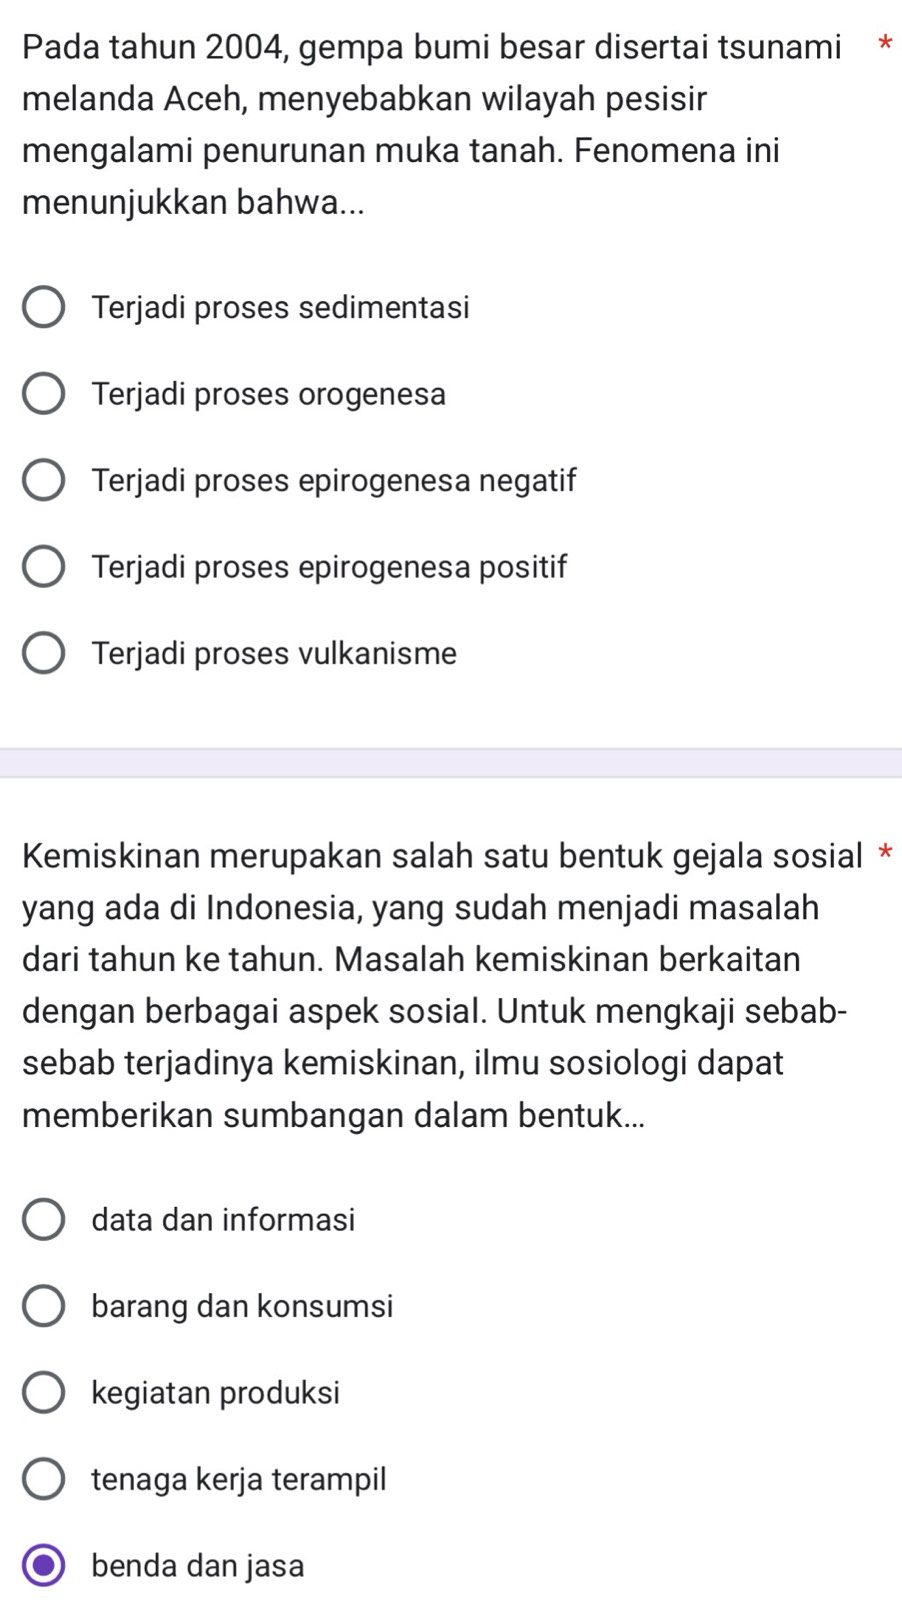Select the "Terjadi proses epirogenesa positif" radio button
Screen dimensions: 902x1615
point(44,567)
